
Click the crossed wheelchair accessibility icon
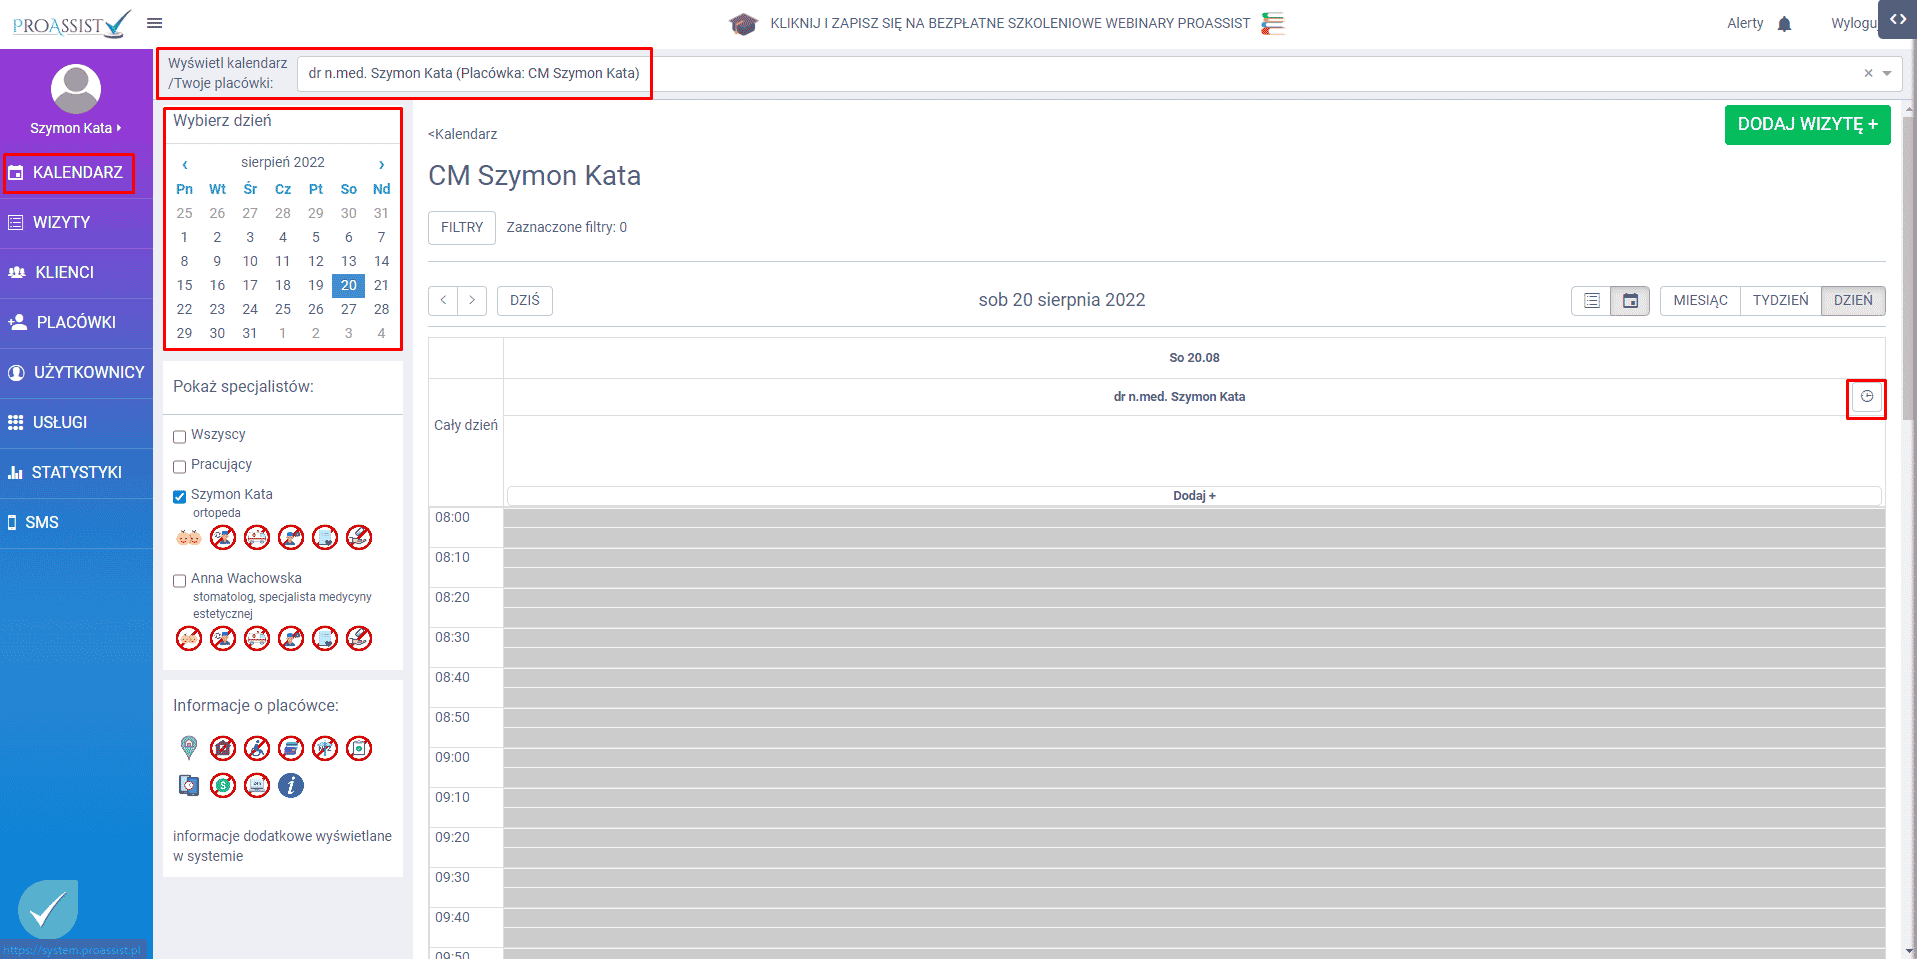pos(257,748)
